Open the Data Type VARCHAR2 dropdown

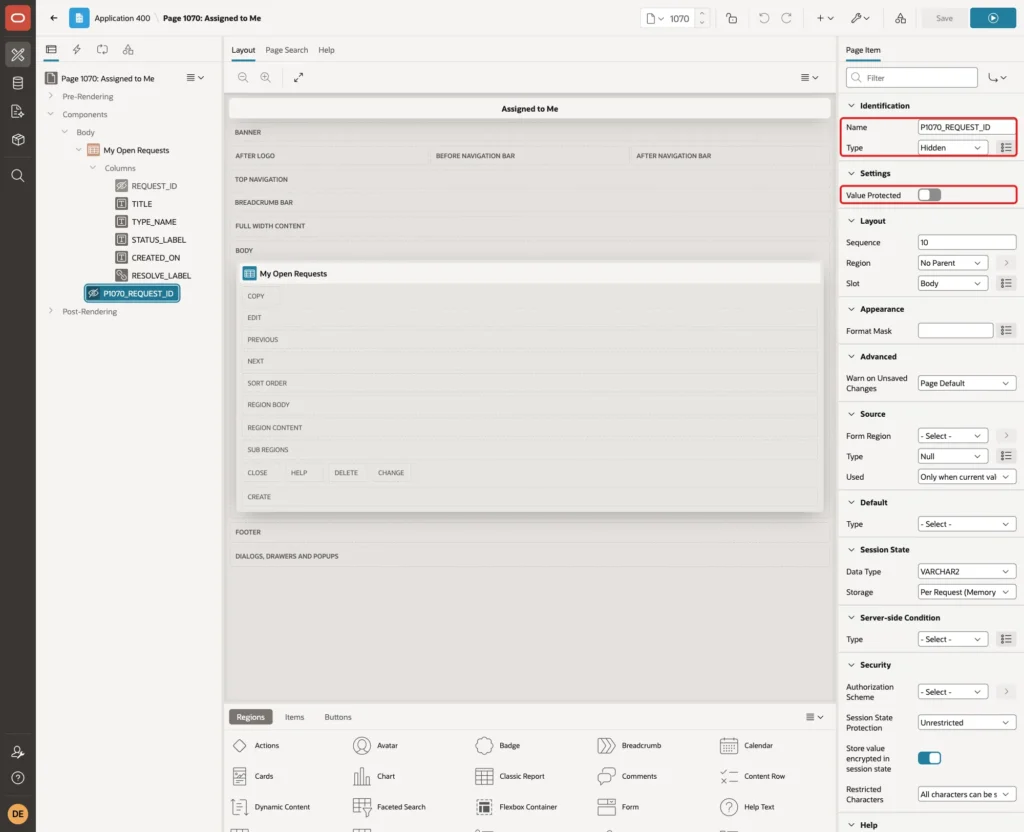click(x=967, y=571)
